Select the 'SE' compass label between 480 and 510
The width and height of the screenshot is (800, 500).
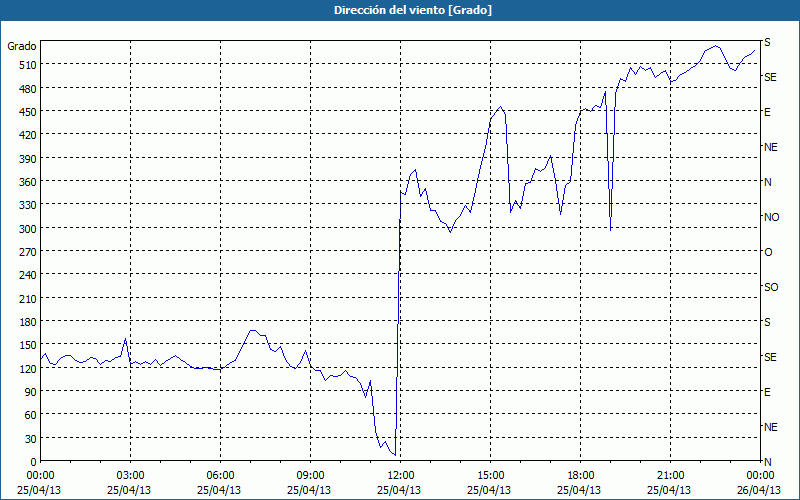coord(770,77)
